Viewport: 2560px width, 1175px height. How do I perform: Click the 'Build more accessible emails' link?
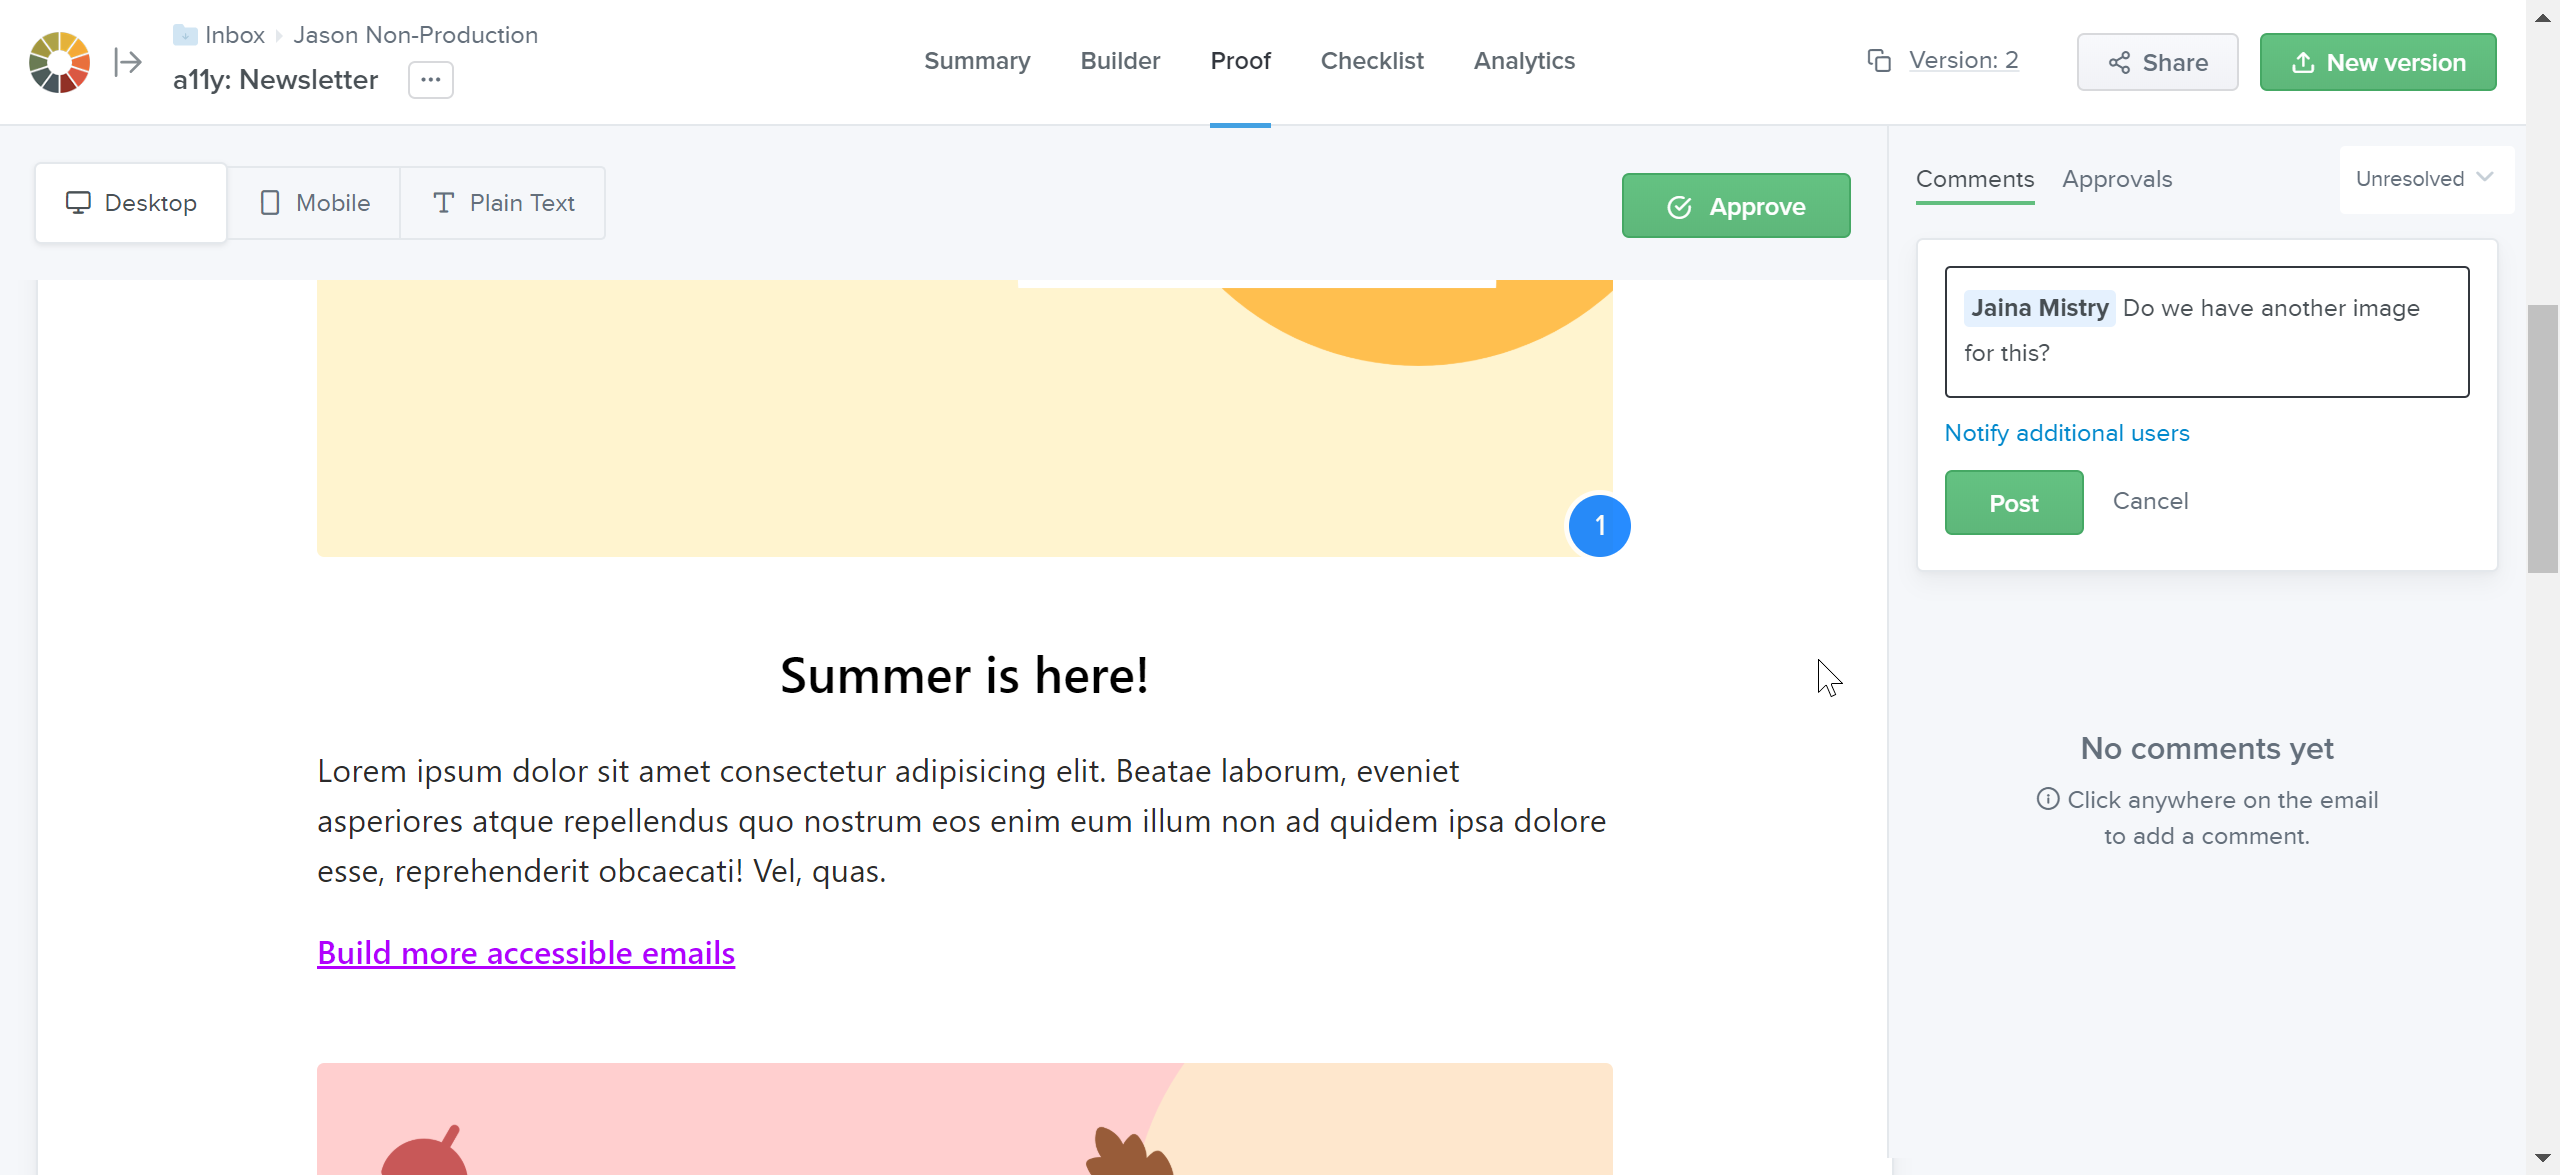click(x=526, y=953)
